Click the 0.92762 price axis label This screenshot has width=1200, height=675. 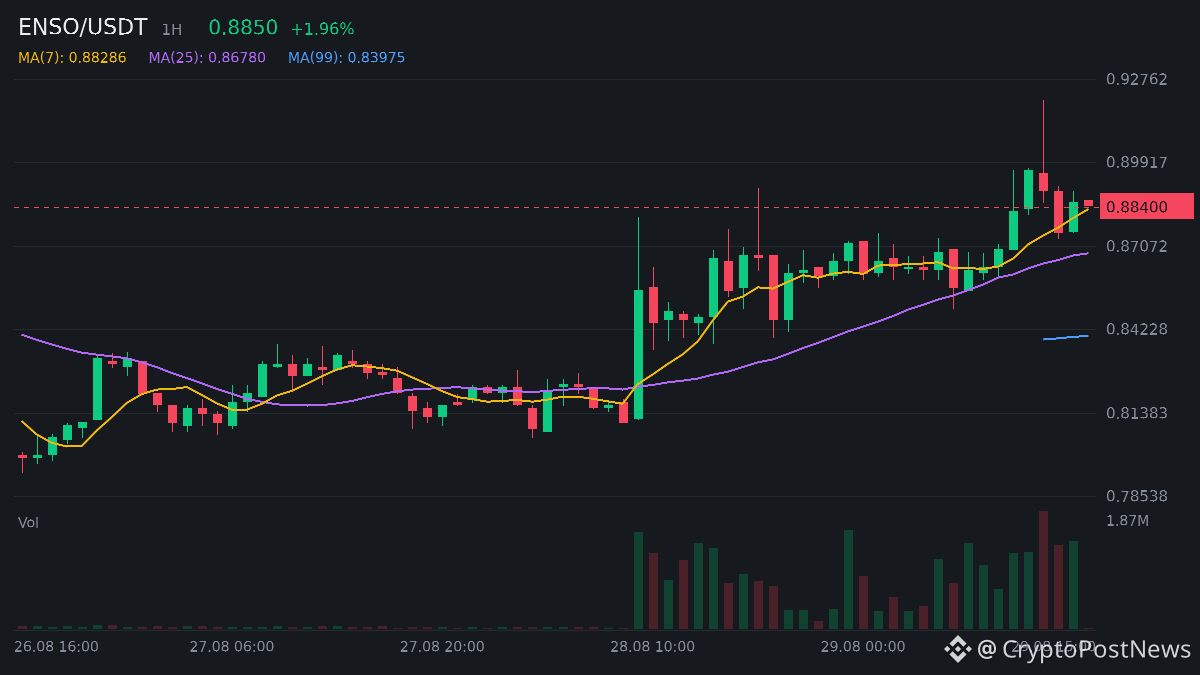pos(1137,79)
